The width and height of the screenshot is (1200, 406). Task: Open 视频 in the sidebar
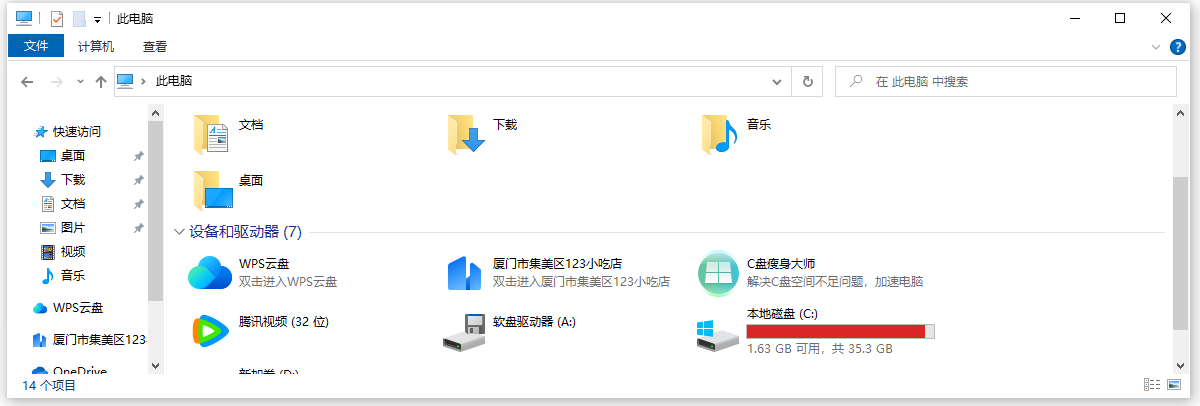pyautogui.click(x=73, y=252)
